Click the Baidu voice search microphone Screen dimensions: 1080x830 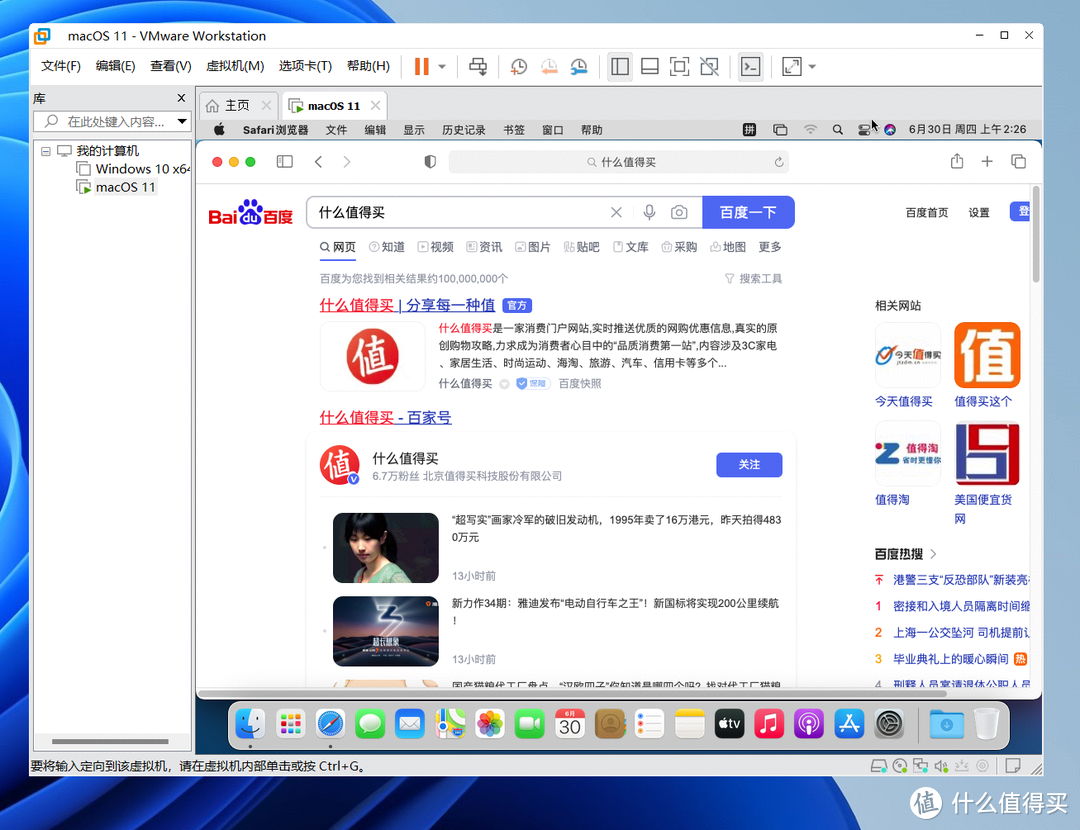649,212
